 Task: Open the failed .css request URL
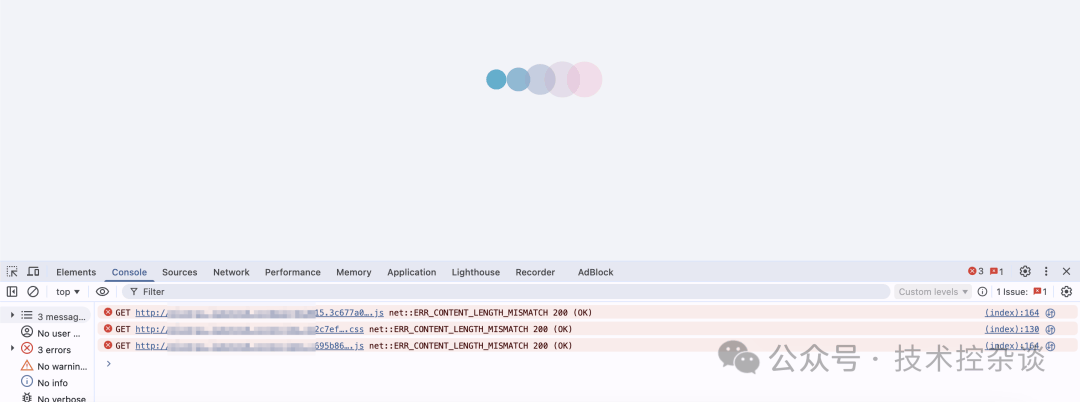[249, 329]
